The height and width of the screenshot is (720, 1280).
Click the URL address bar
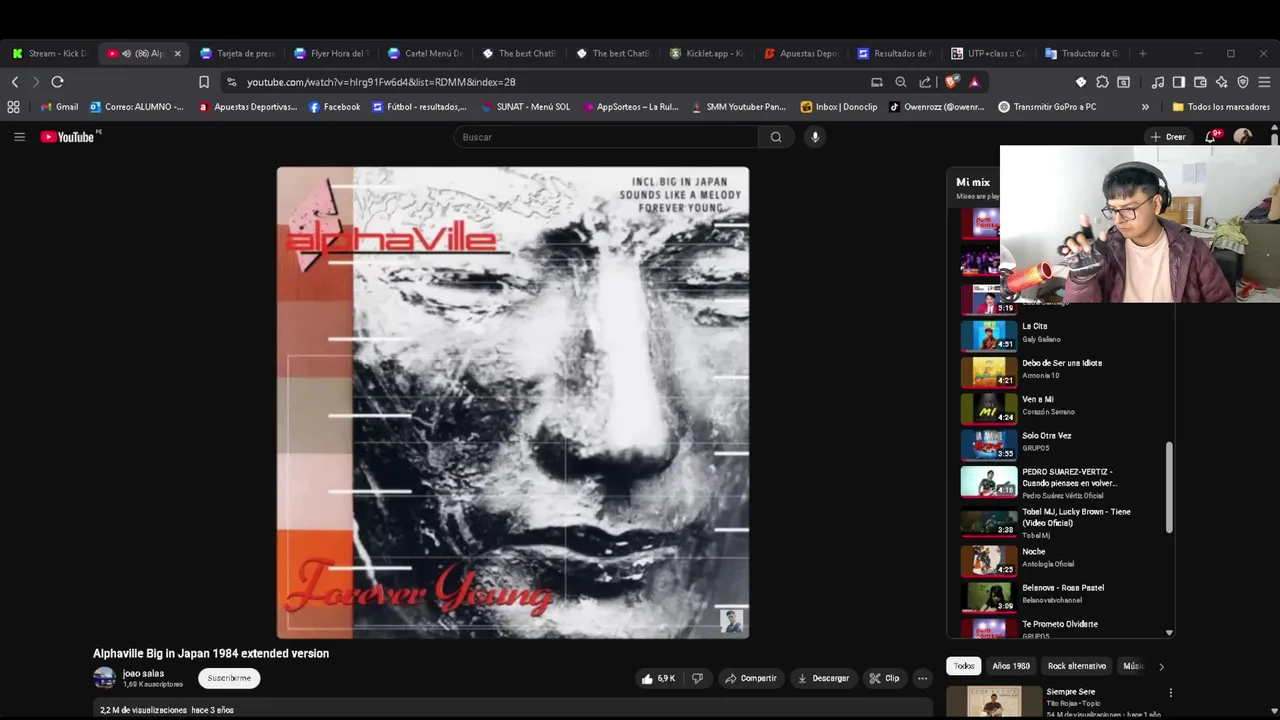point(550,82)
